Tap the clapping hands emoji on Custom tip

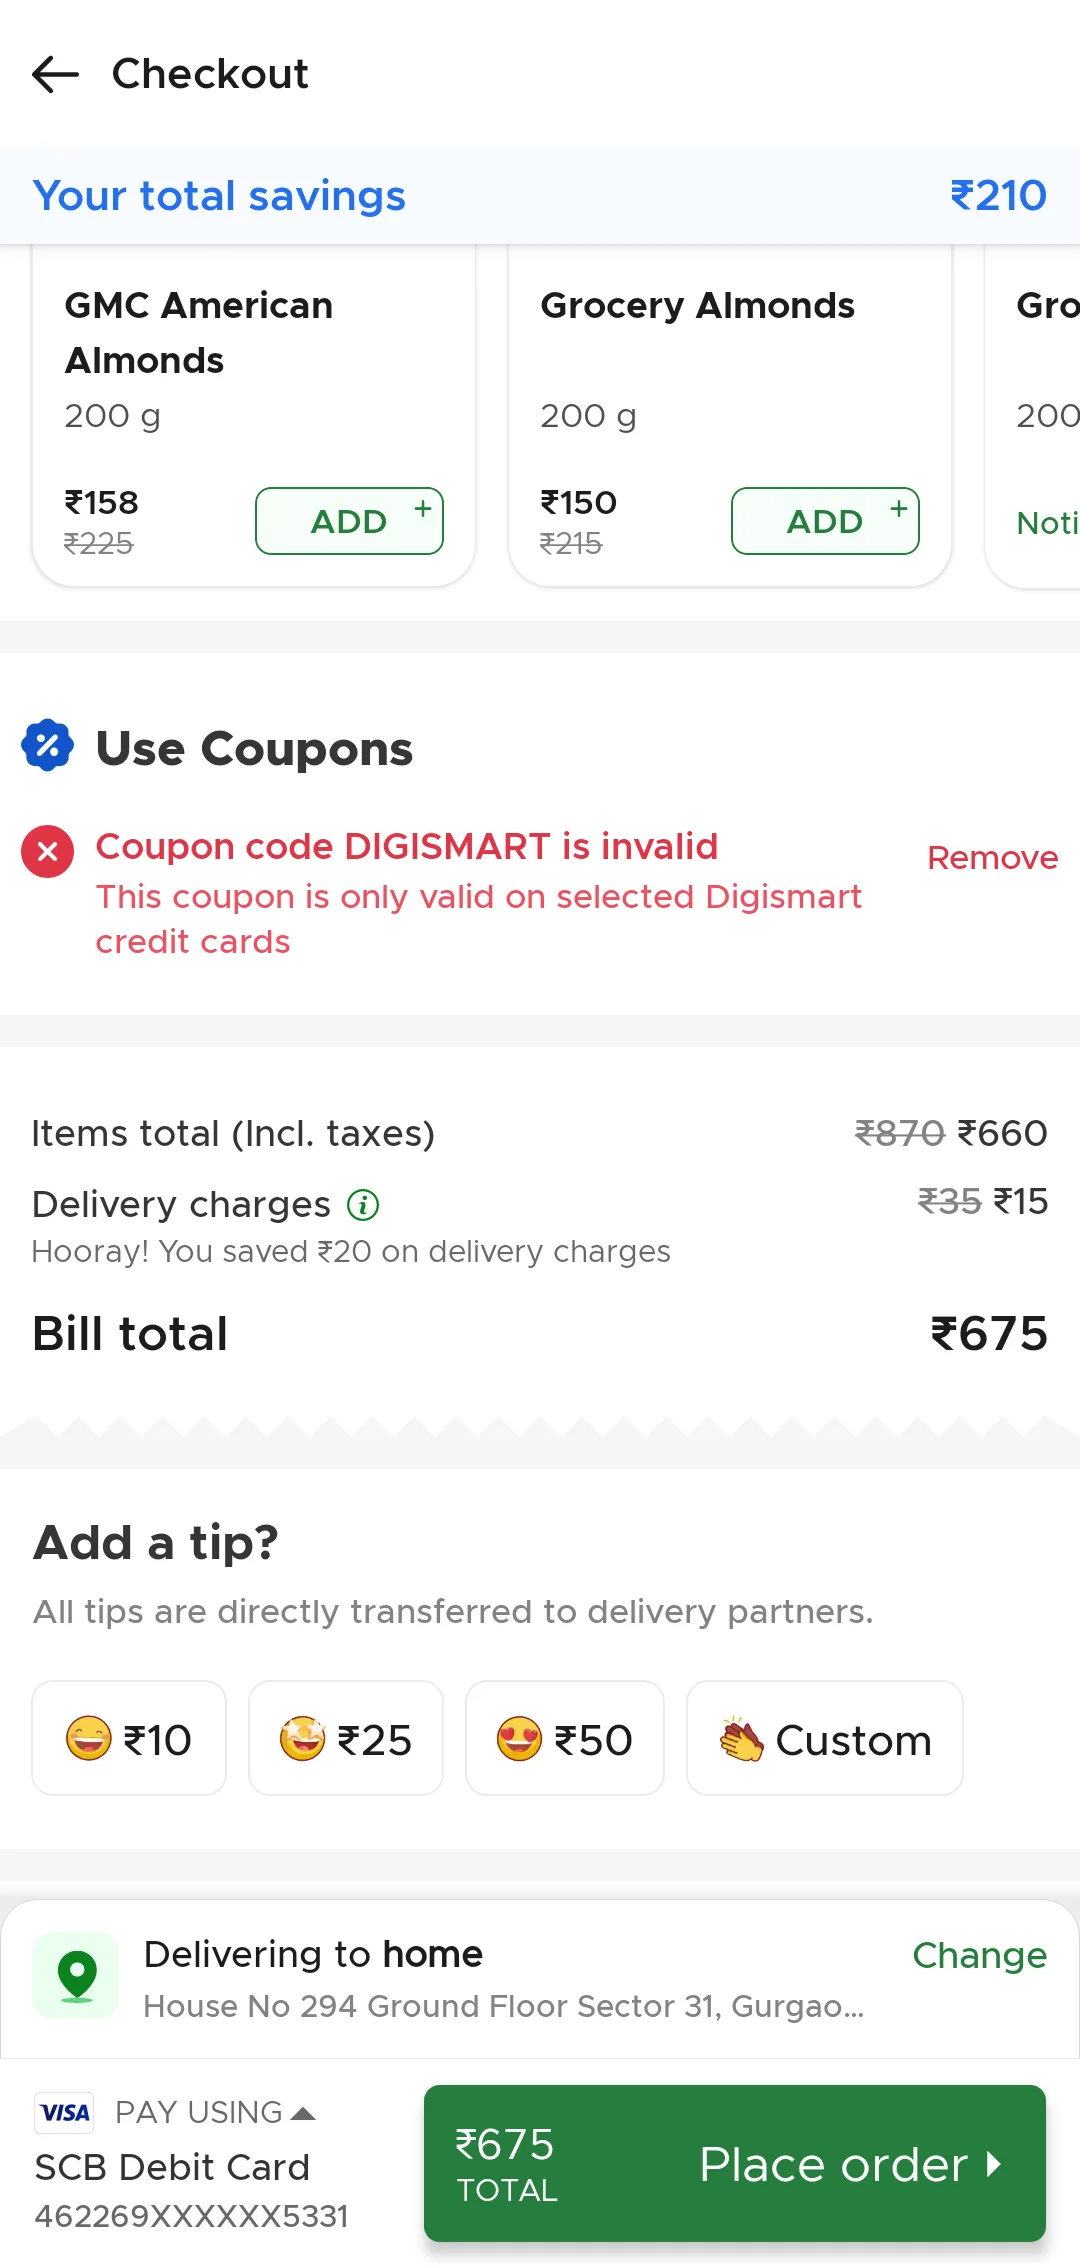tap(741, 1739)
